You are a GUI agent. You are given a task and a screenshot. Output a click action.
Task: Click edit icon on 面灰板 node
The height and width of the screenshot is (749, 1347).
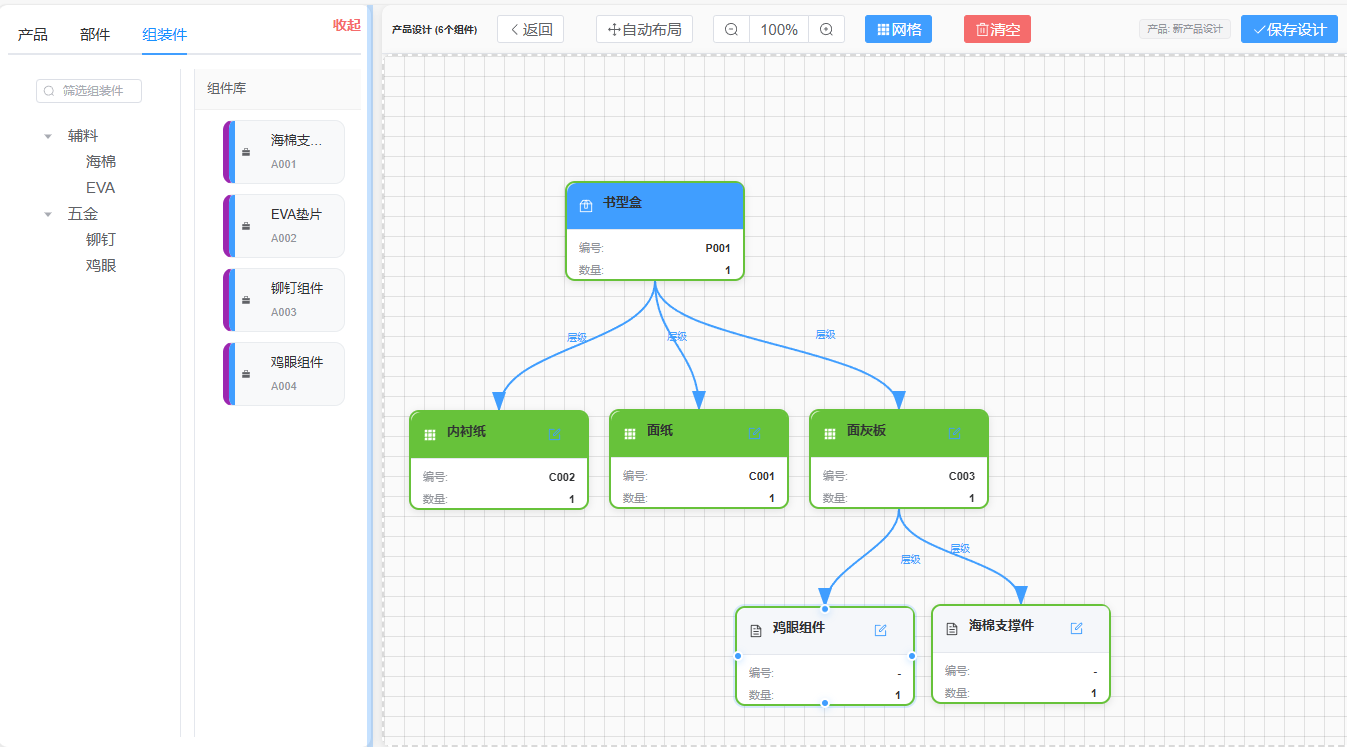pyautogui.click(x=954, y=433)
